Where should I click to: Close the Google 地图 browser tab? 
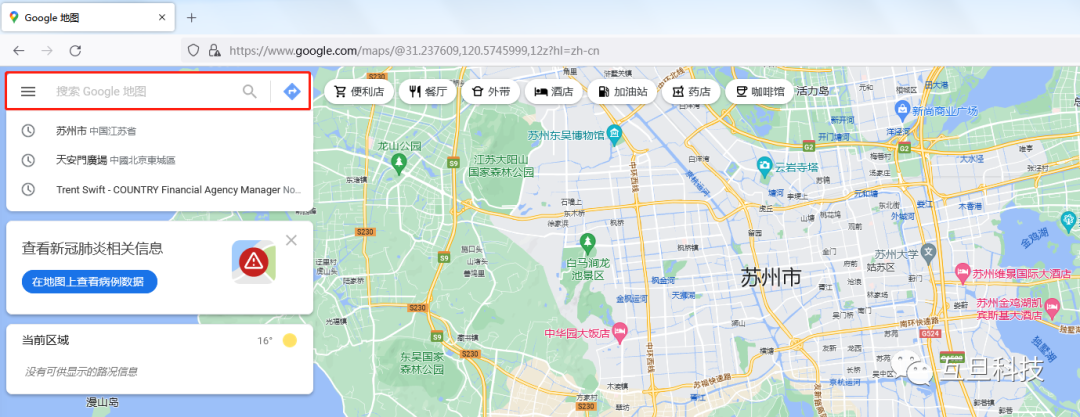point(163,18)
